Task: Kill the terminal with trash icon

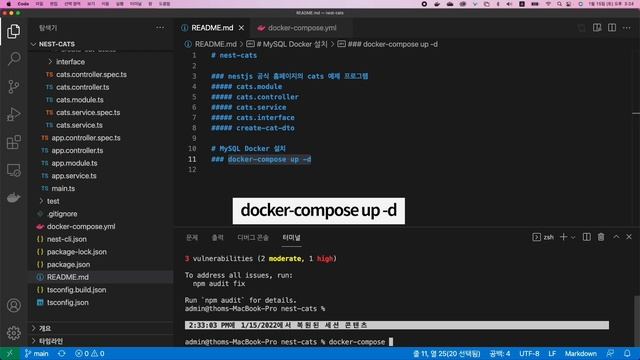Action: click(601, 237)
